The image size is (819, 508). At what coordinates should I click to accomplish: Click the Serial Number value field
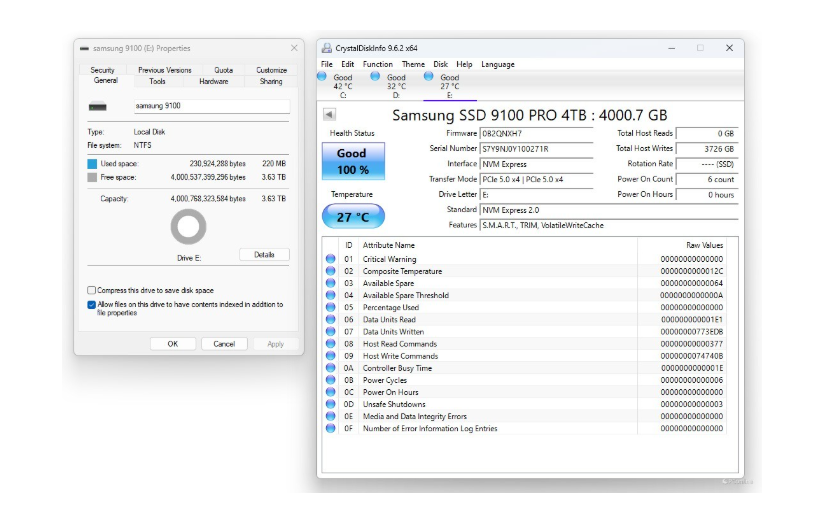pyautogui.click(x=536, y=149)
